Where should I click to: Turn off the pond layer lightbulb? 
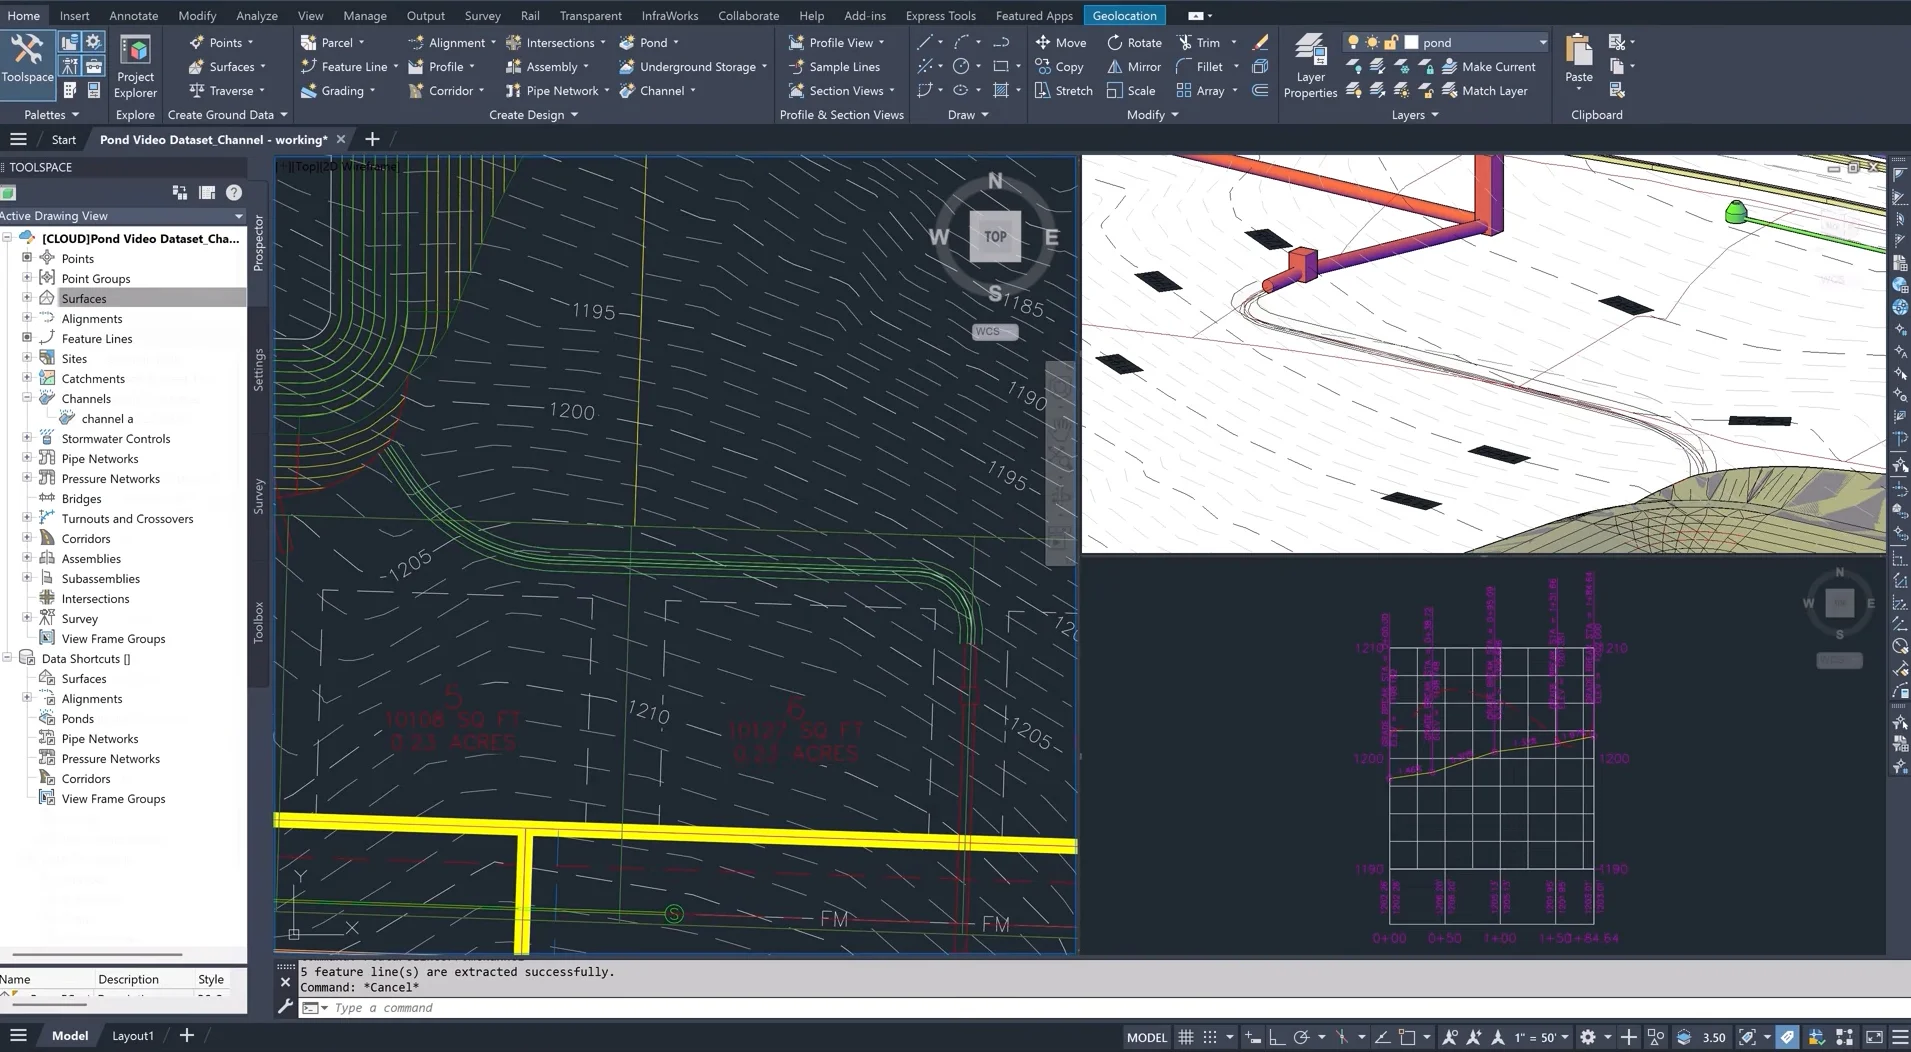[x=1353, y=42]
